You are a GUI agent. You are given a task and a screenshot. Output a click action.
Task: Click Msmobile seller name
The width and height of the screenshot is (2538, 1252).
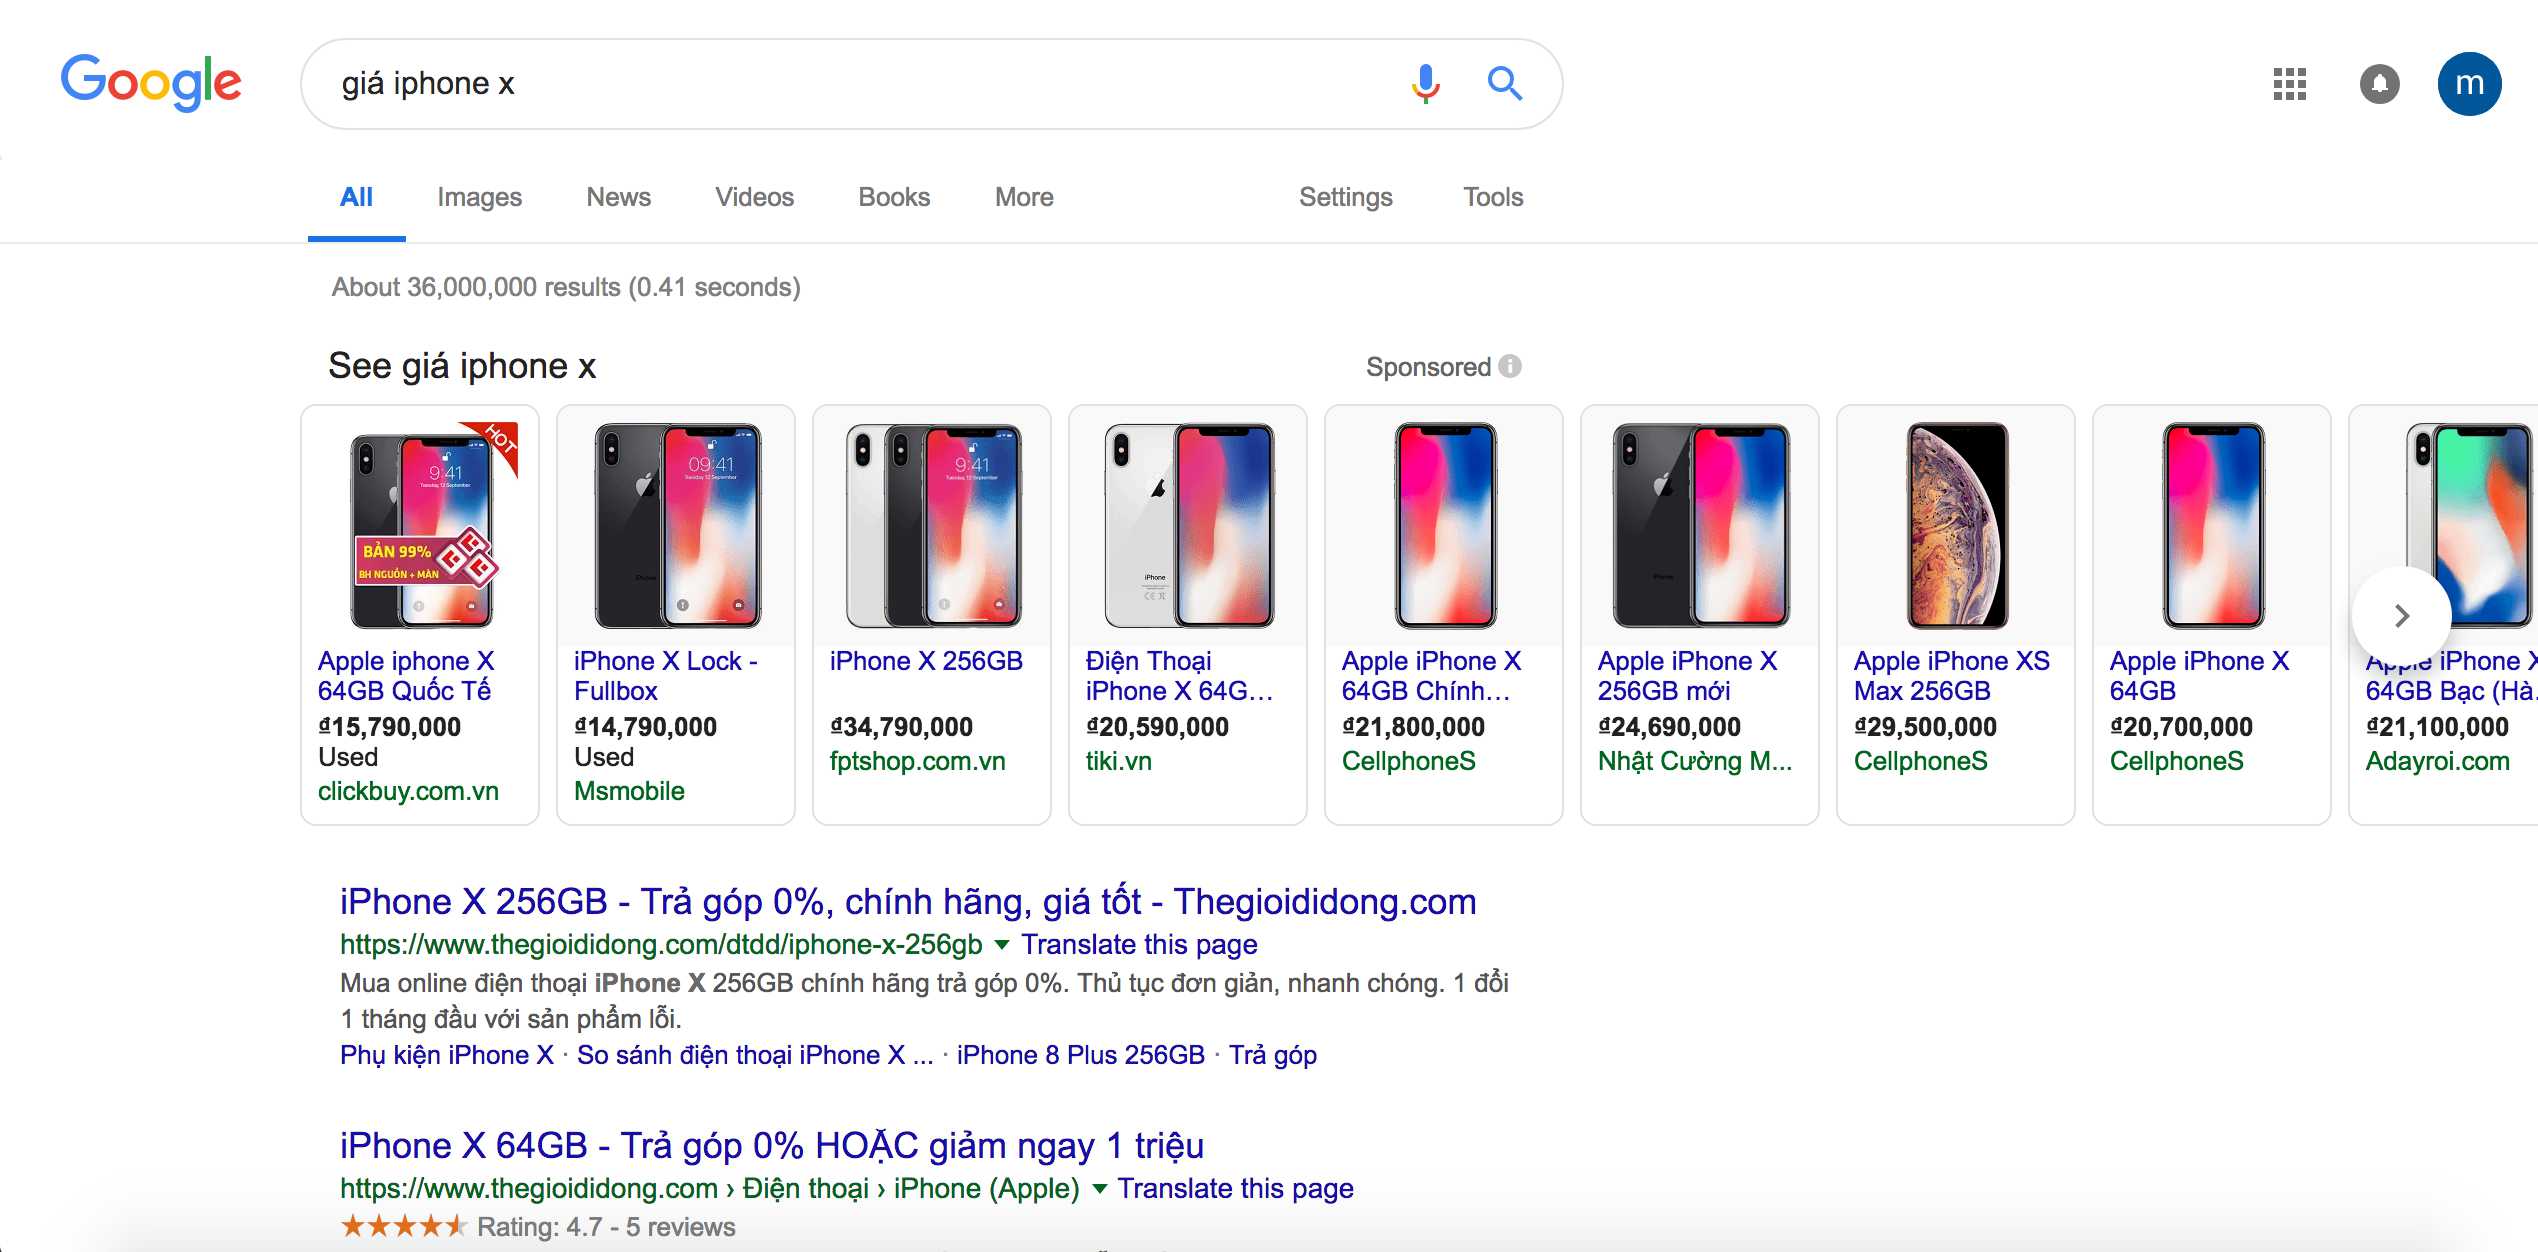pos(629,791)
